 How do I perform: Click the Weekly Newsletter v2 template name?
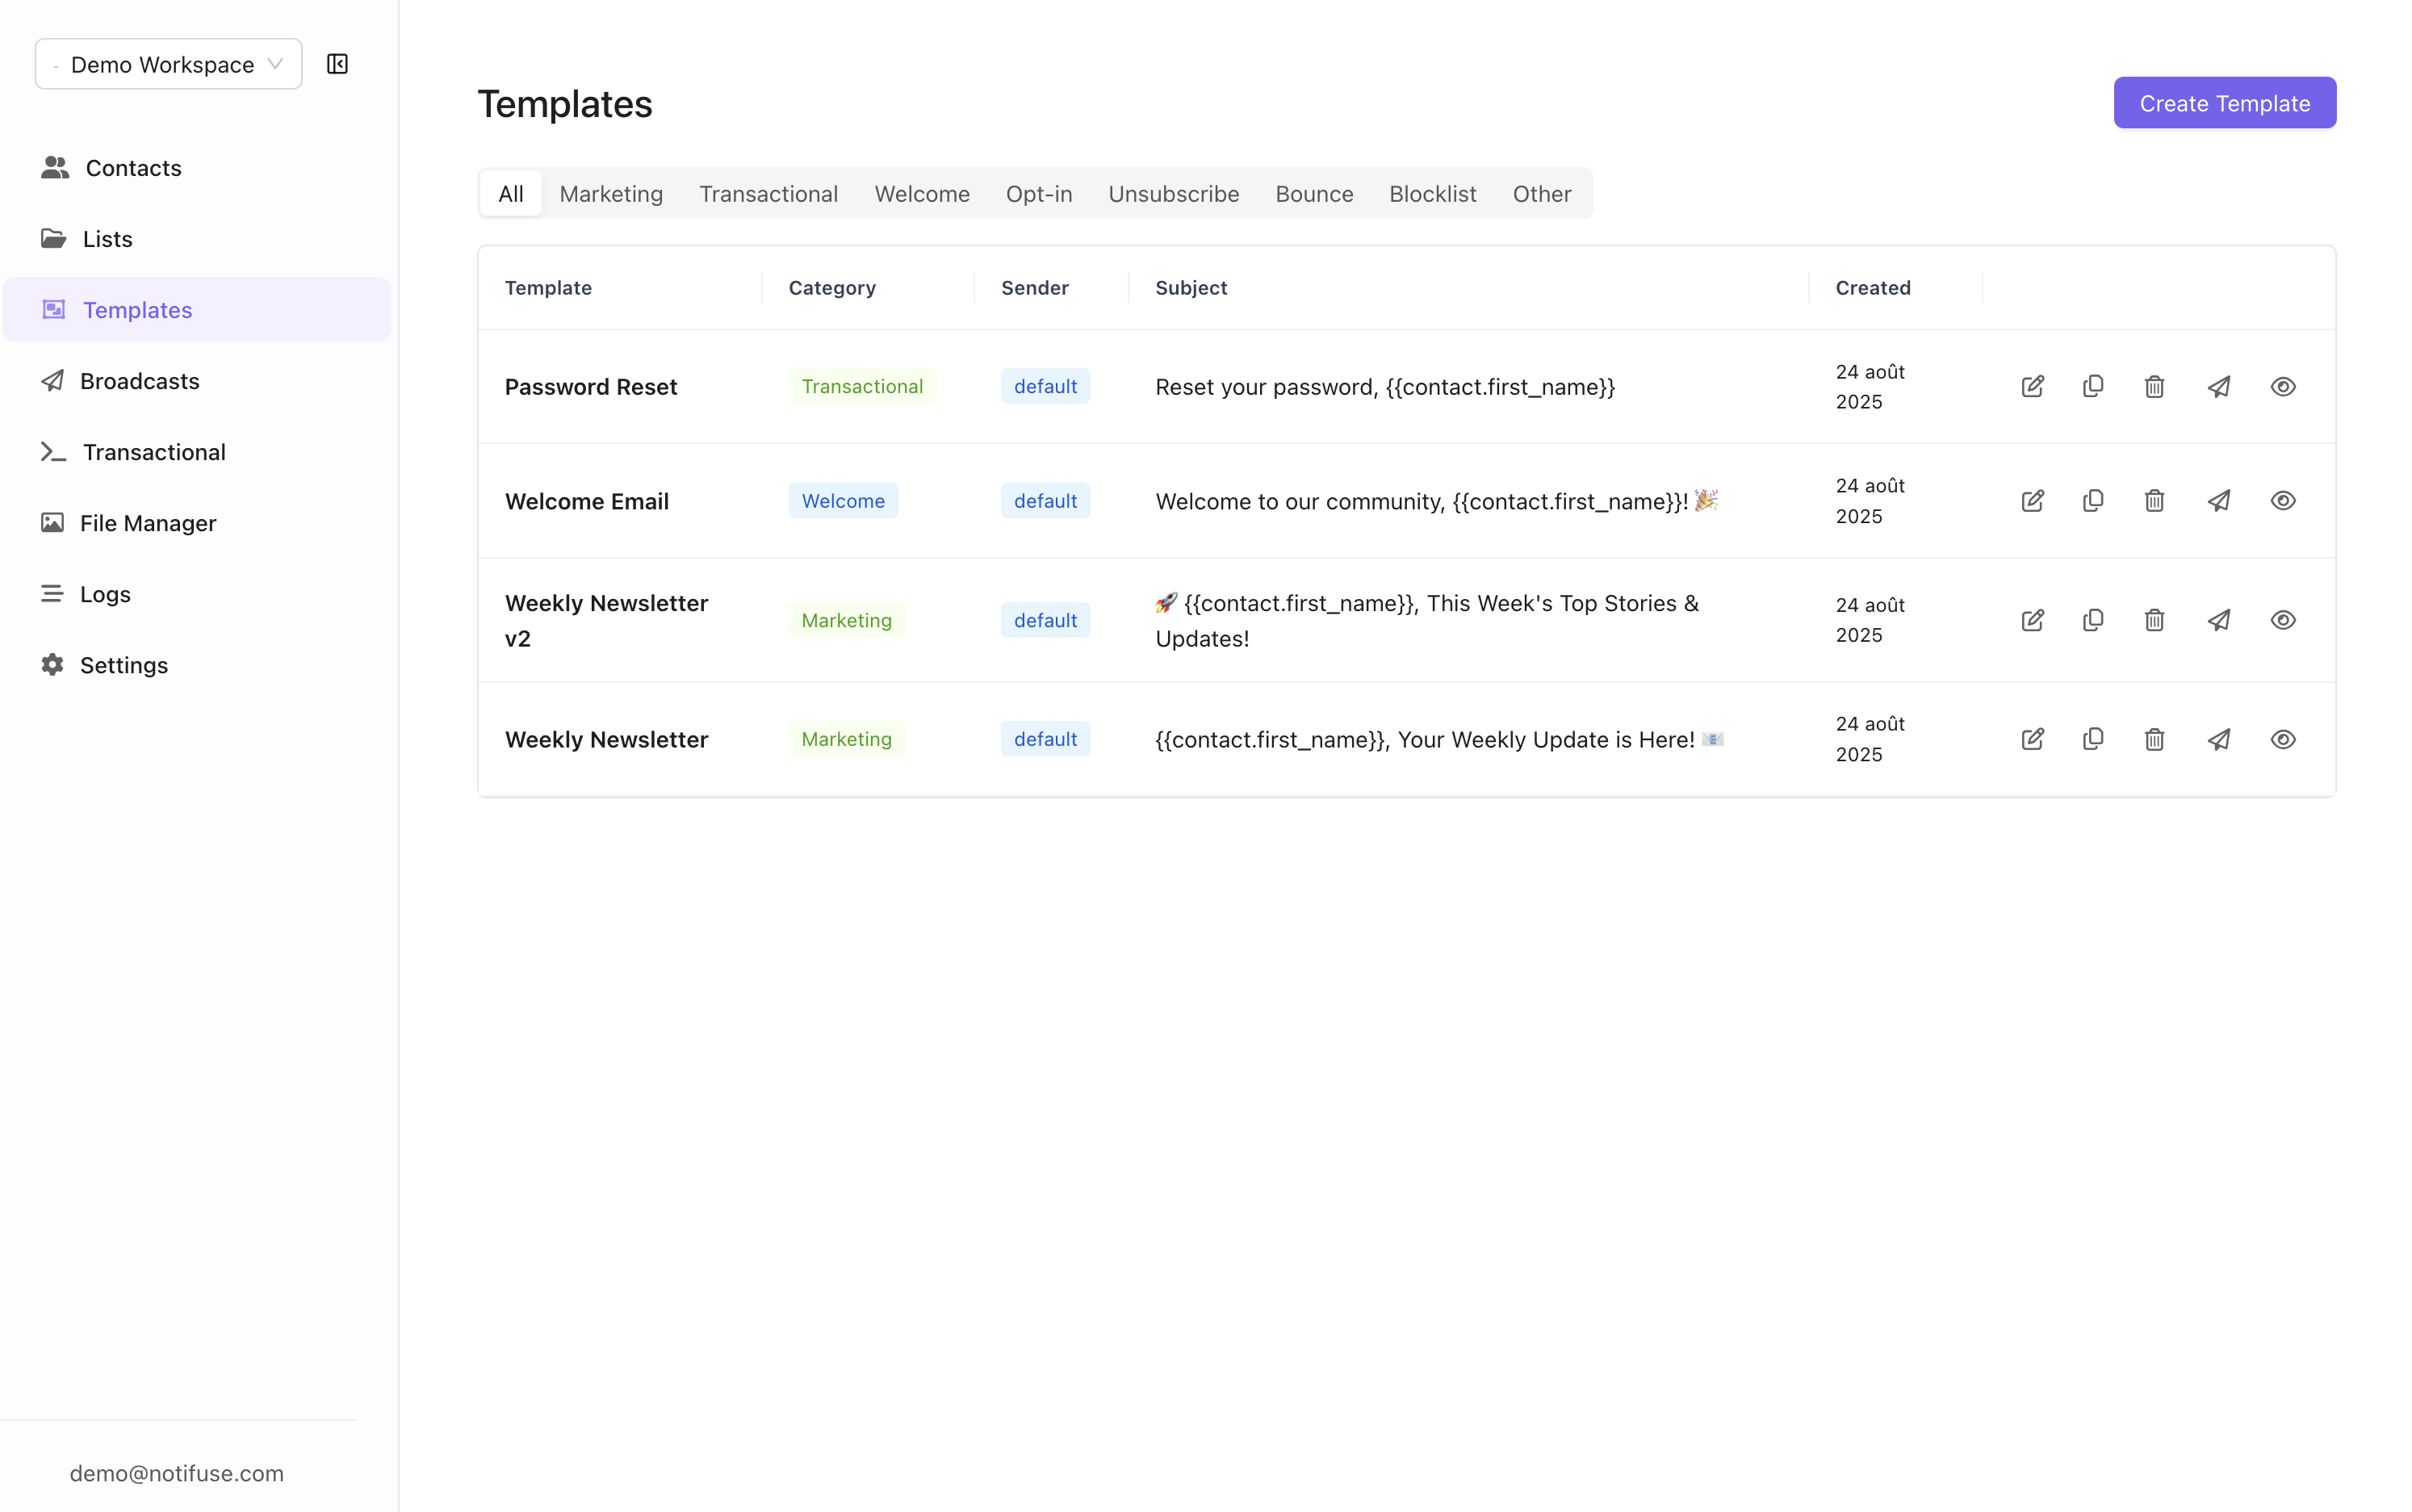point(606,621)
